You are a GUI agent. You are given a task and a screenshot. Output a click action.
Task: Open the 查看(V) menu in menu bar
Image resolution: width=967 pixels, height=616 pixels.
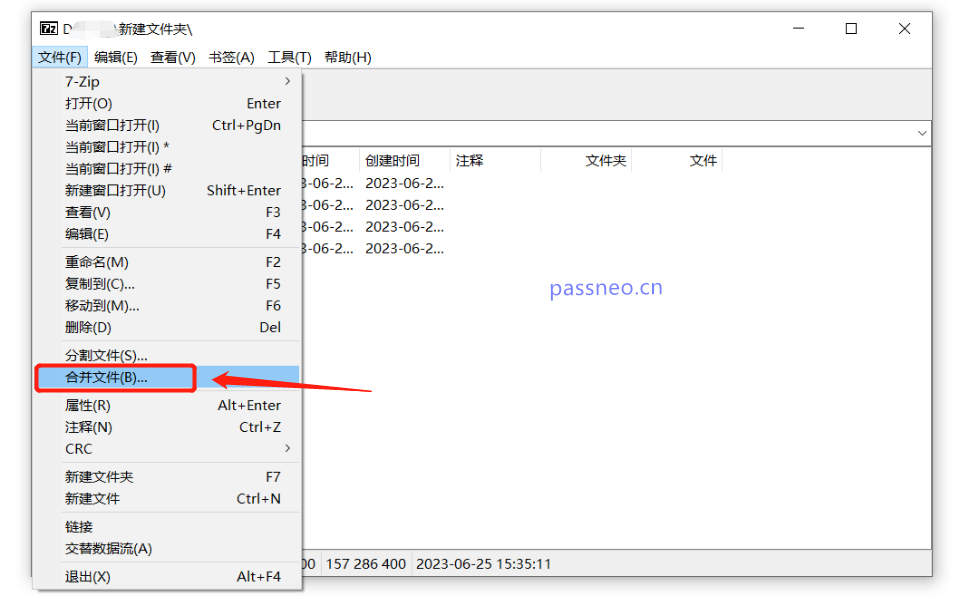tap(173, 57)
